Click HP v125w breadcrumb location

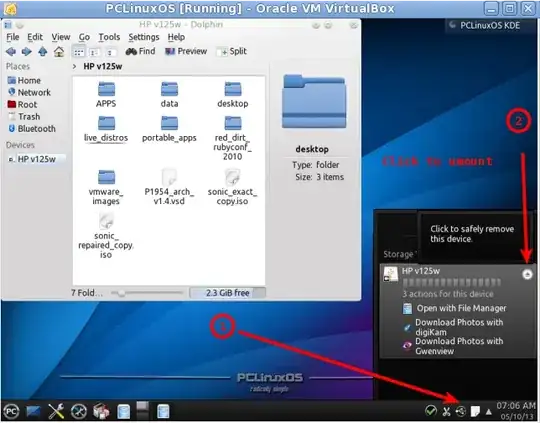click(x=103, y=66)
